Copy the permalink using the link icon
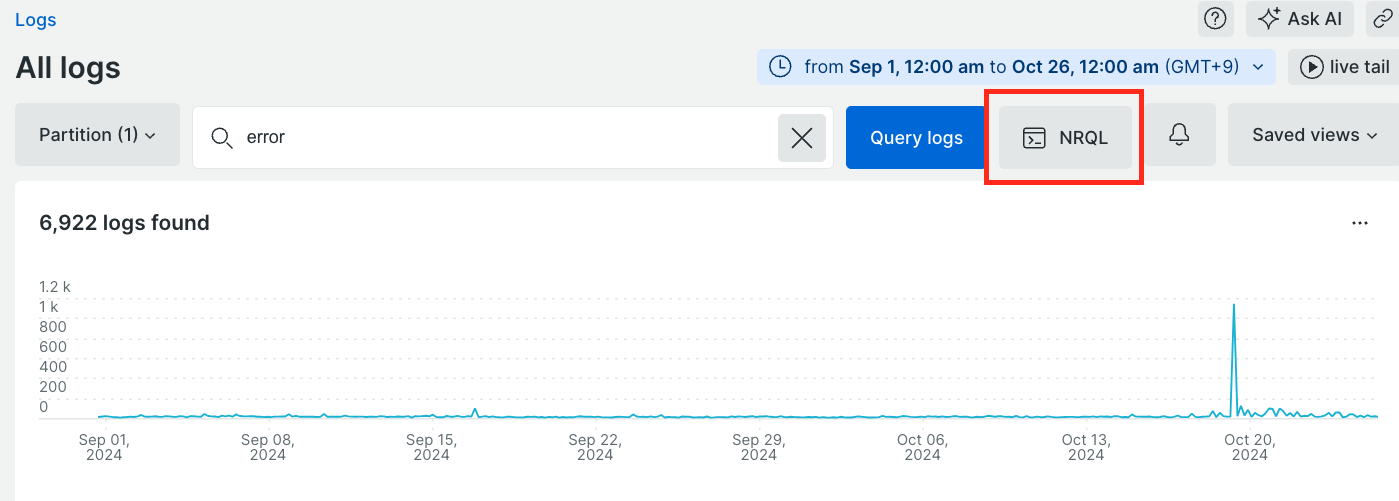 click(1385, 18)
